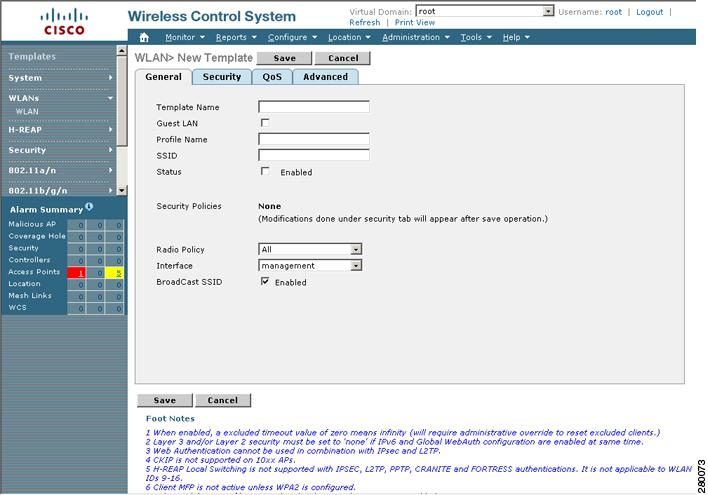Focus the Profile Name field
Image resolution: width=708 pixels, height=495 pixels.
point(314,139)
